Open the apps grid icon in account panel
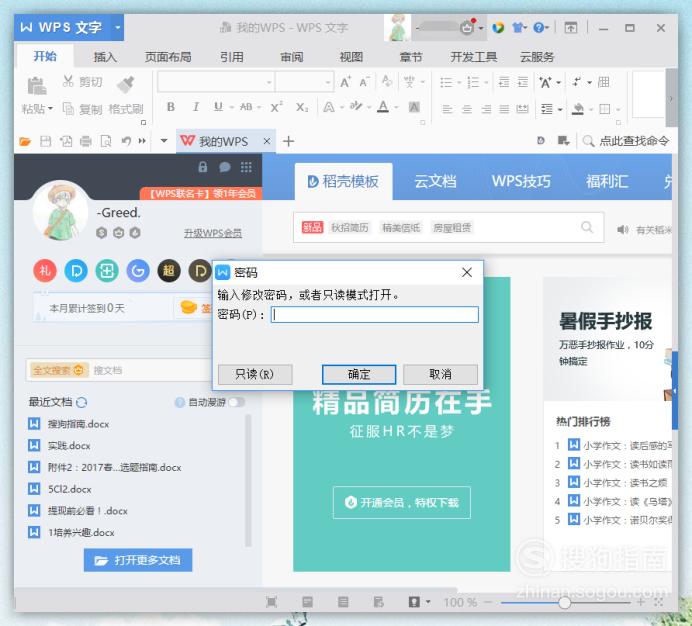This screenshot has width=692, height=626. pyautogui.click(x=246, y=167)
